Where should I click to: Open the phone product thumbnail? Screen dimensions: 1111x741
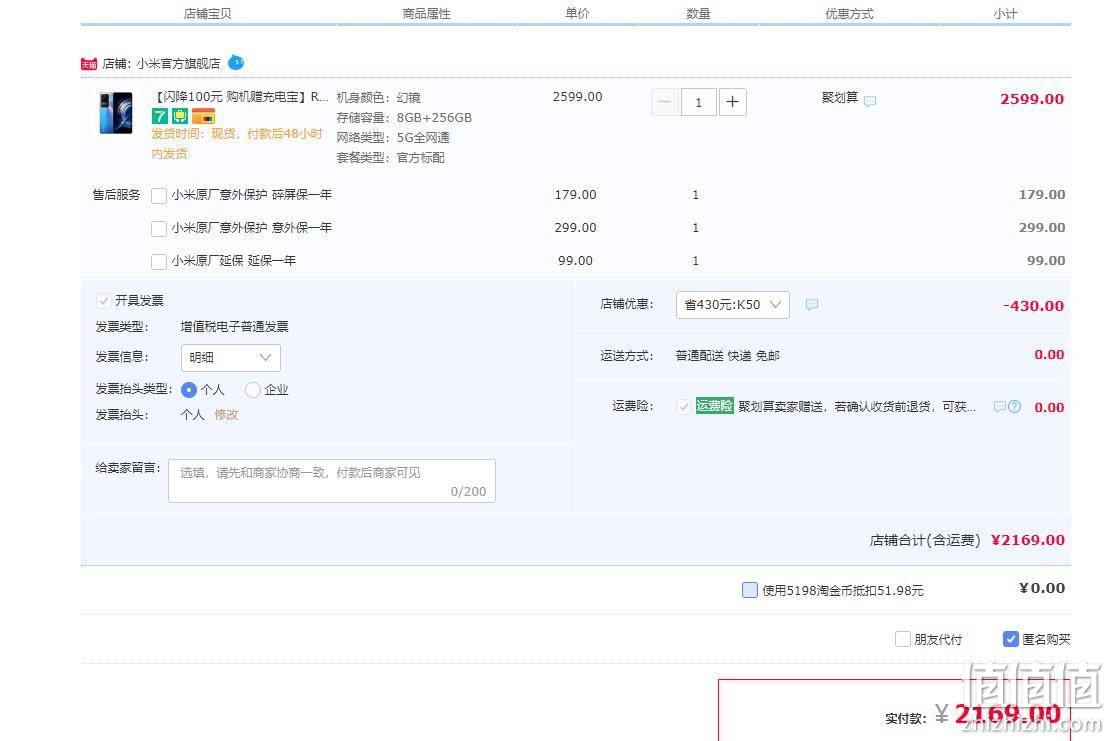coord(115,113)
